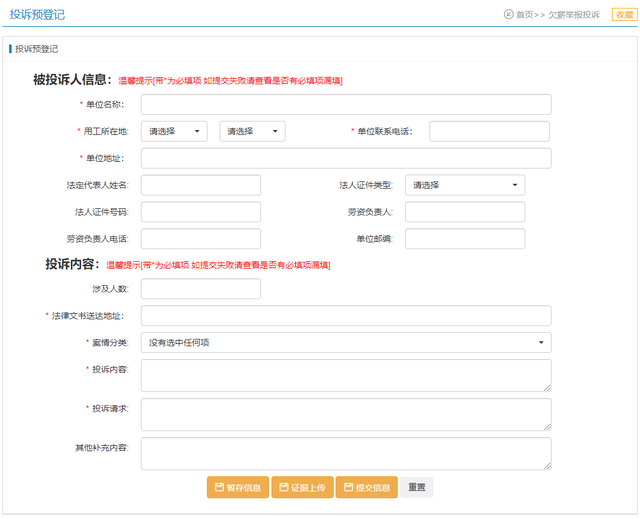Click the 单位地址 input field

click(346, 158)
